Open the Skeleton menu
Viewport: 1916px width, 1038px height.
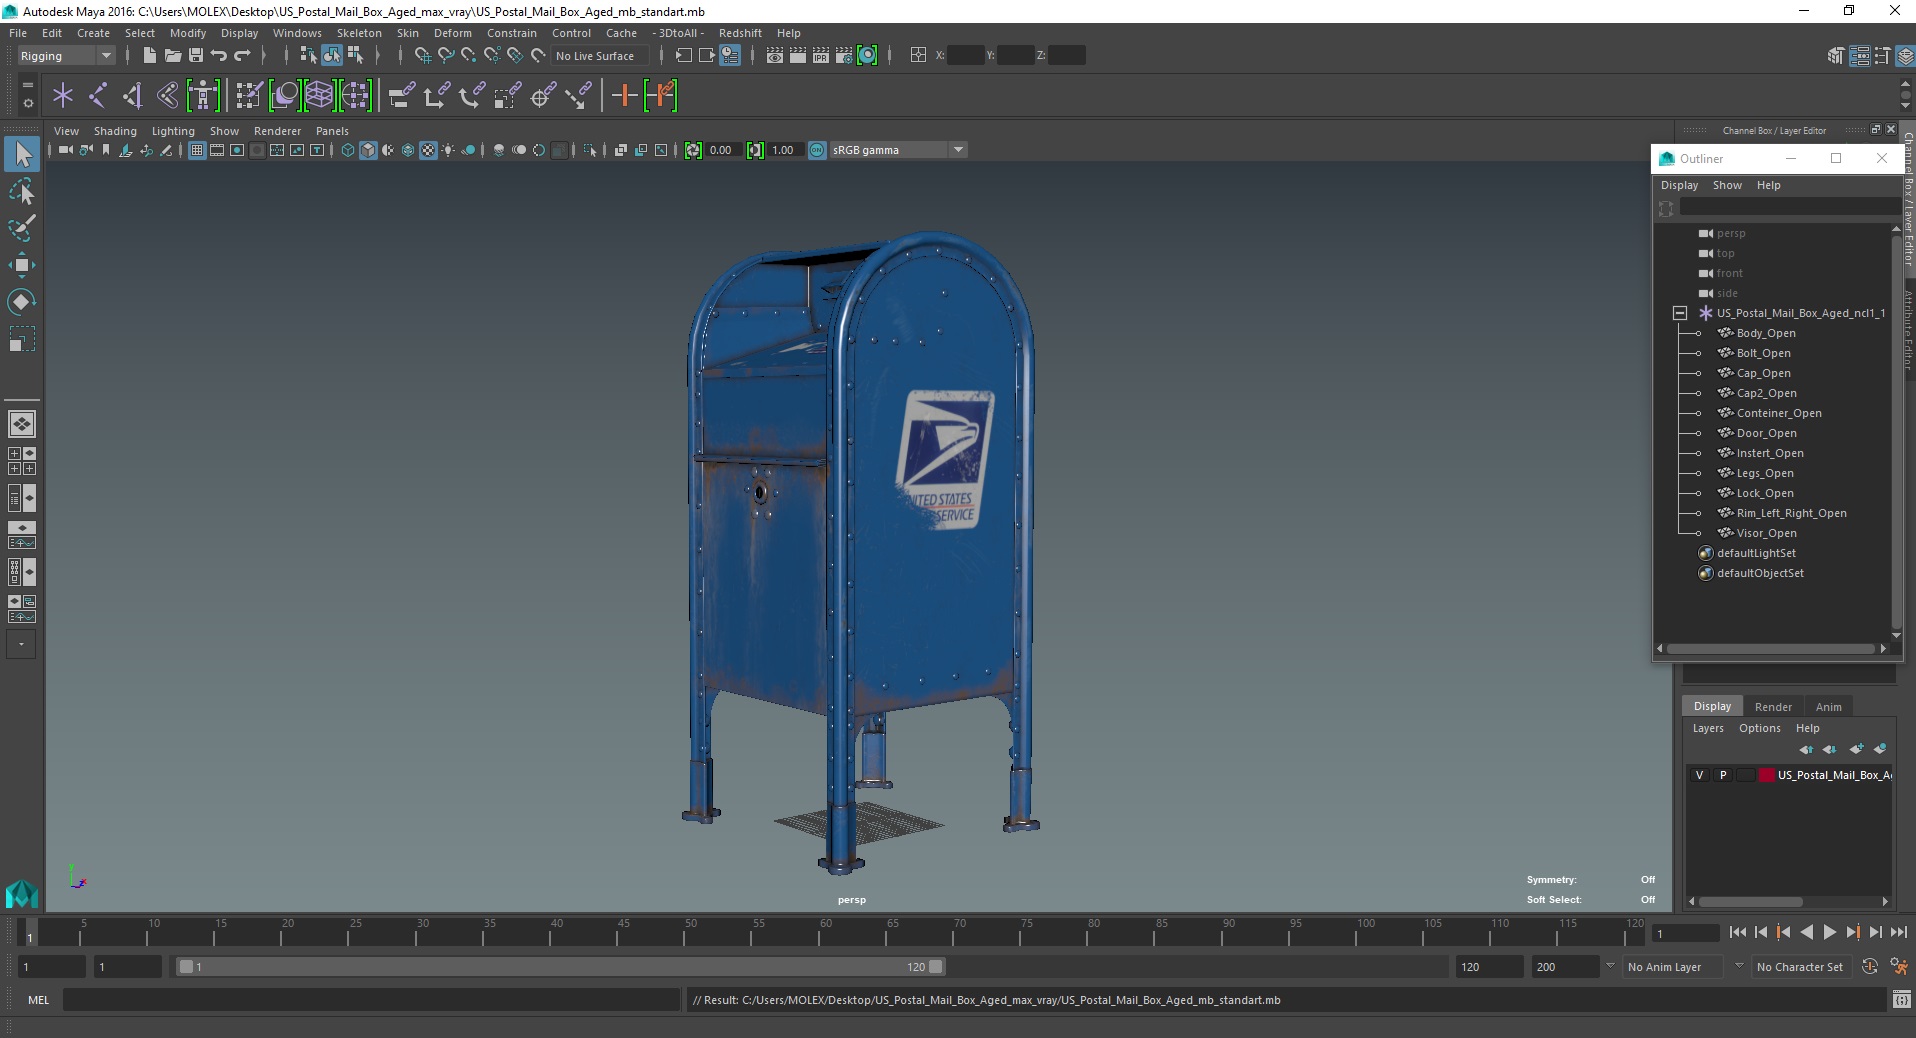tap(359, 33)
